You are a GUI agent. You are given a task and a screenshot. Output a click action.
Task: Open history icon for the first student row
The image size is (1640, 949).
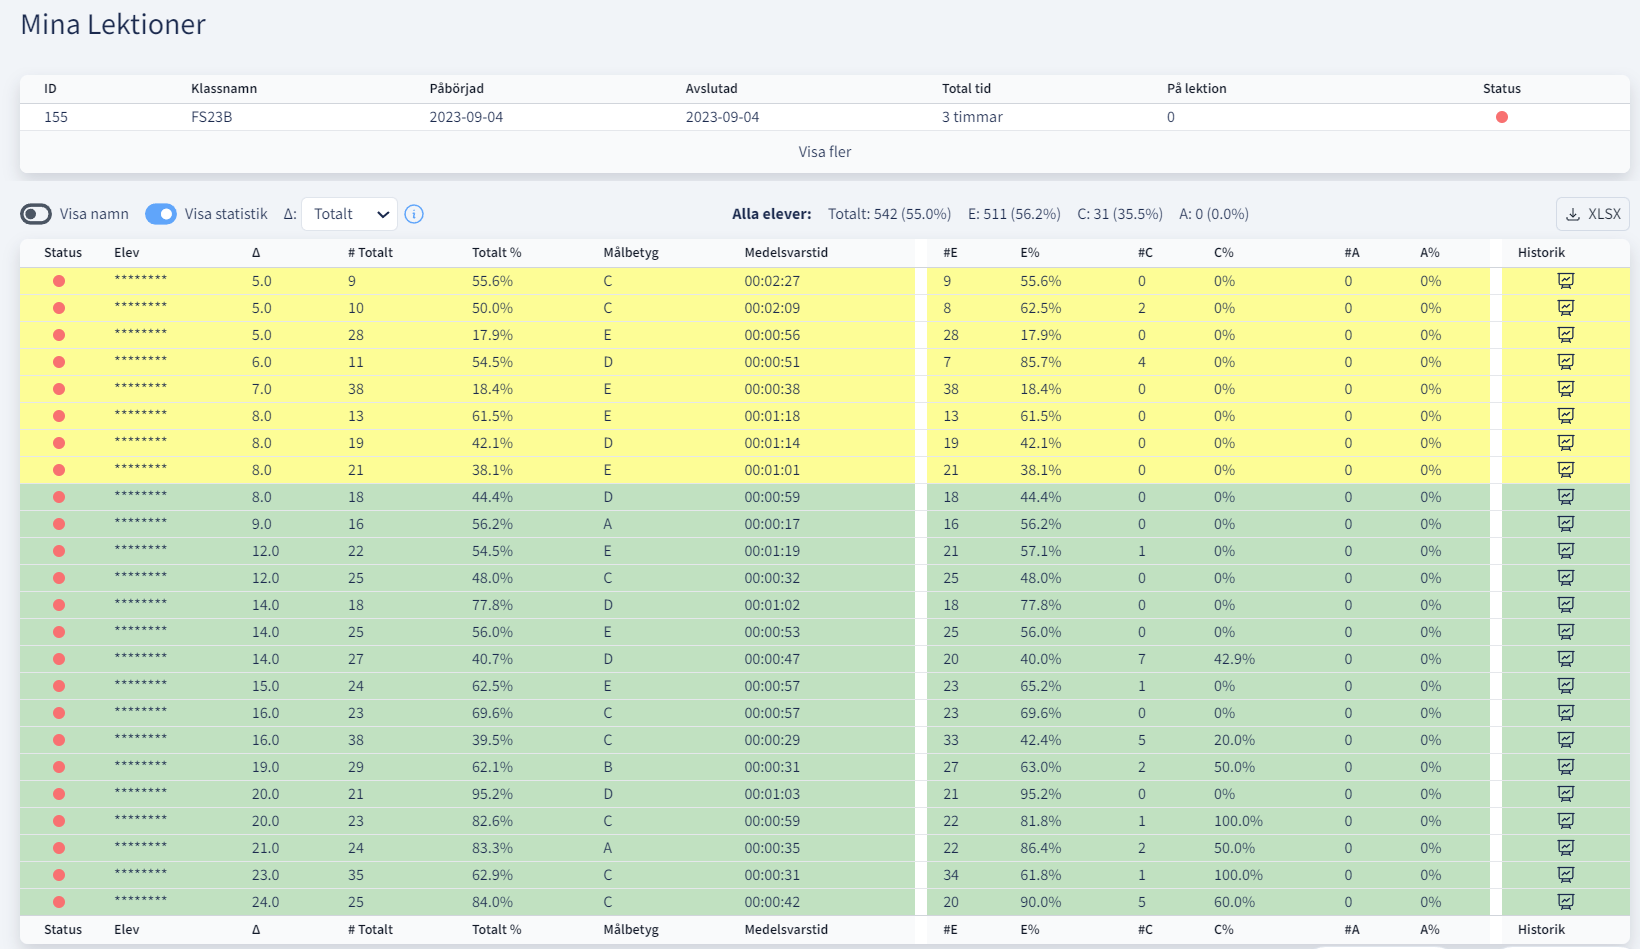click(x=1565, y=281)
